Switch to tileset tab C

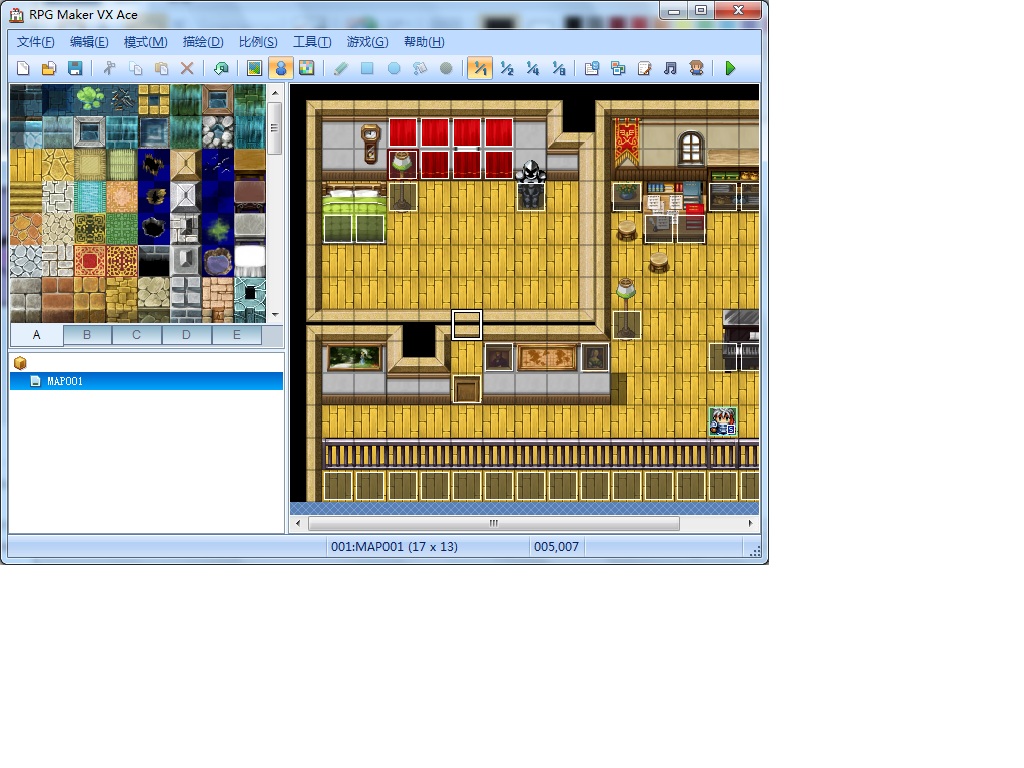point(136,335)
